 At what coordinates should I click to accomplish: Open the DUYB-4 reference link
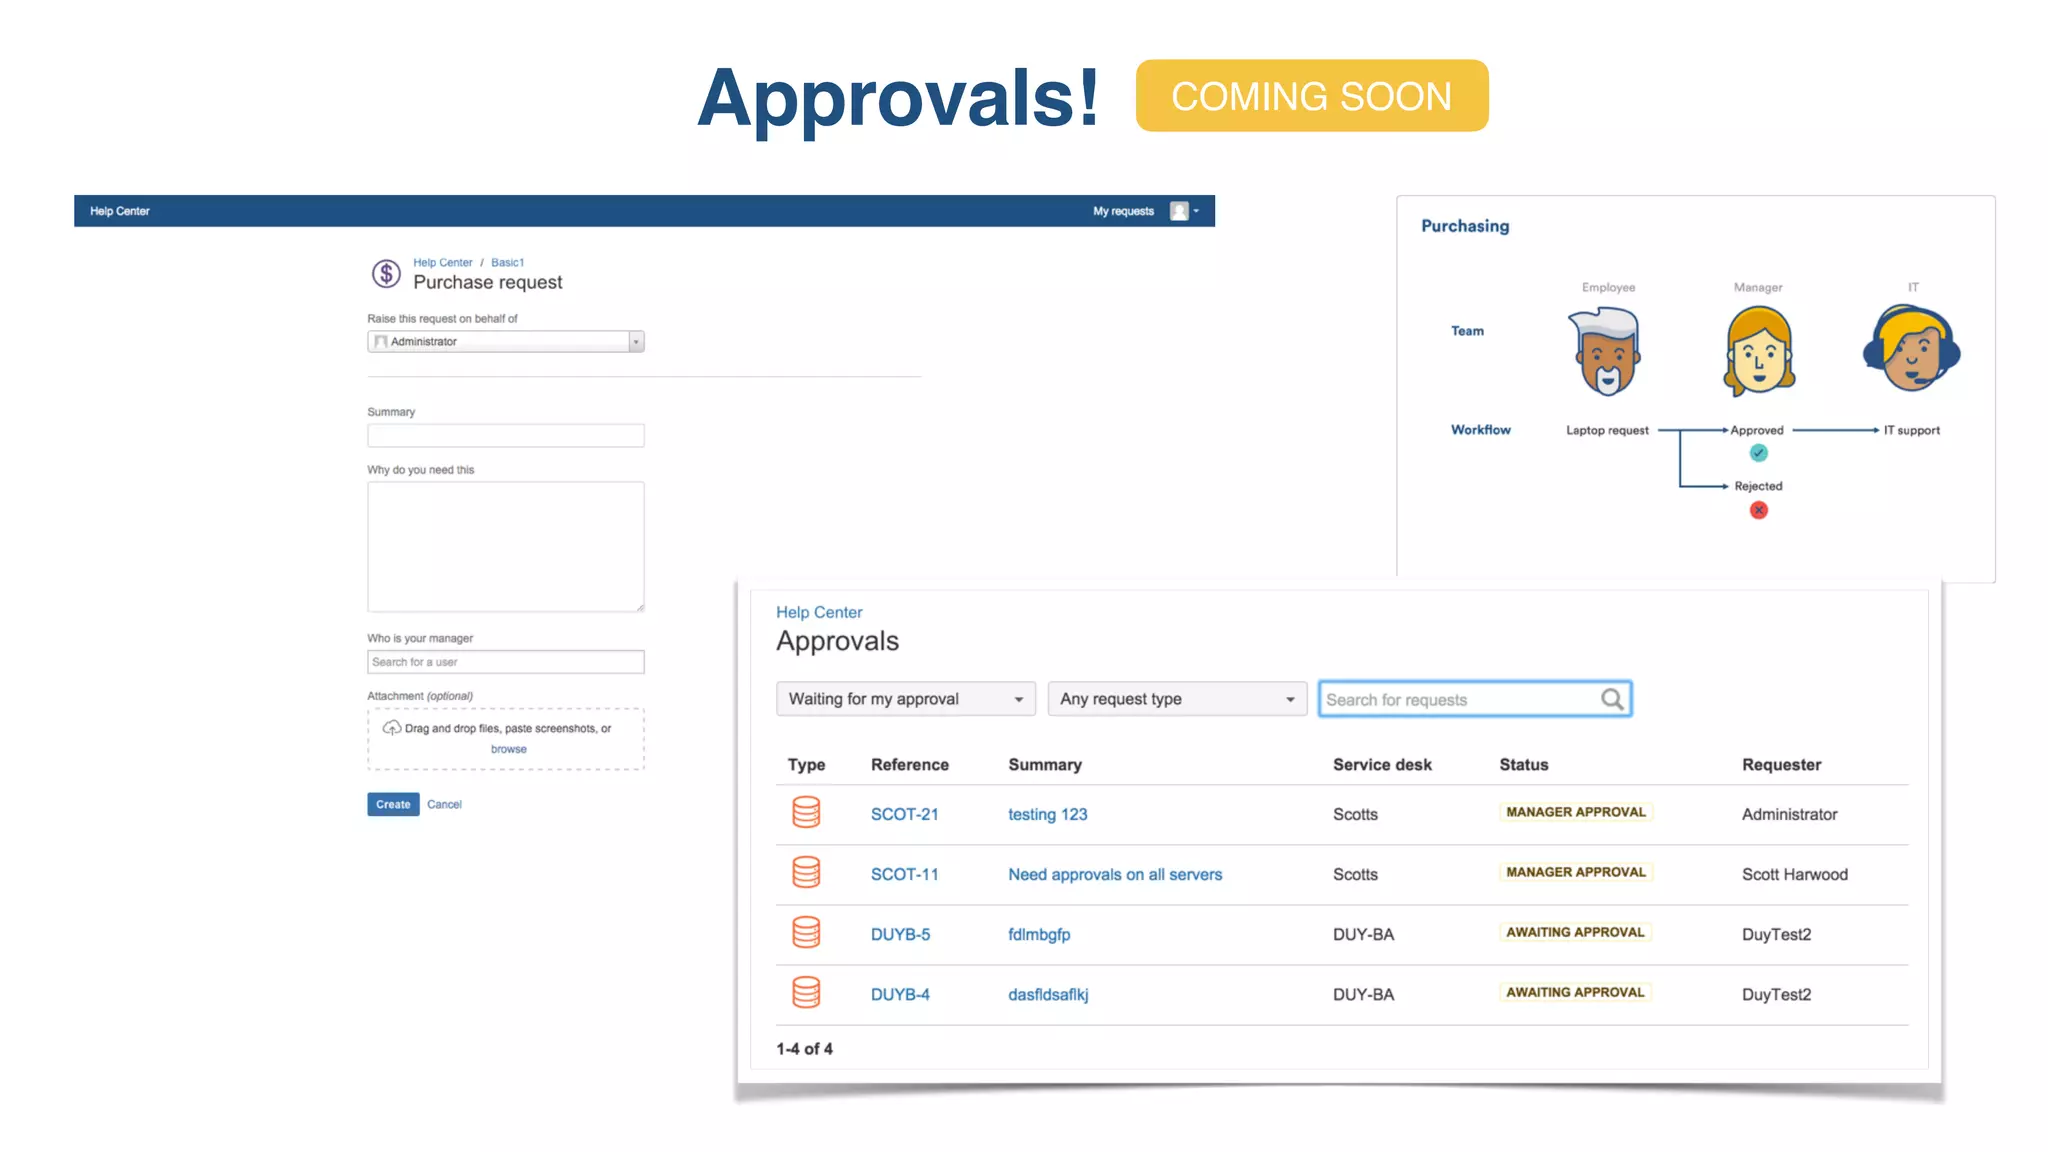click(900, 994)
